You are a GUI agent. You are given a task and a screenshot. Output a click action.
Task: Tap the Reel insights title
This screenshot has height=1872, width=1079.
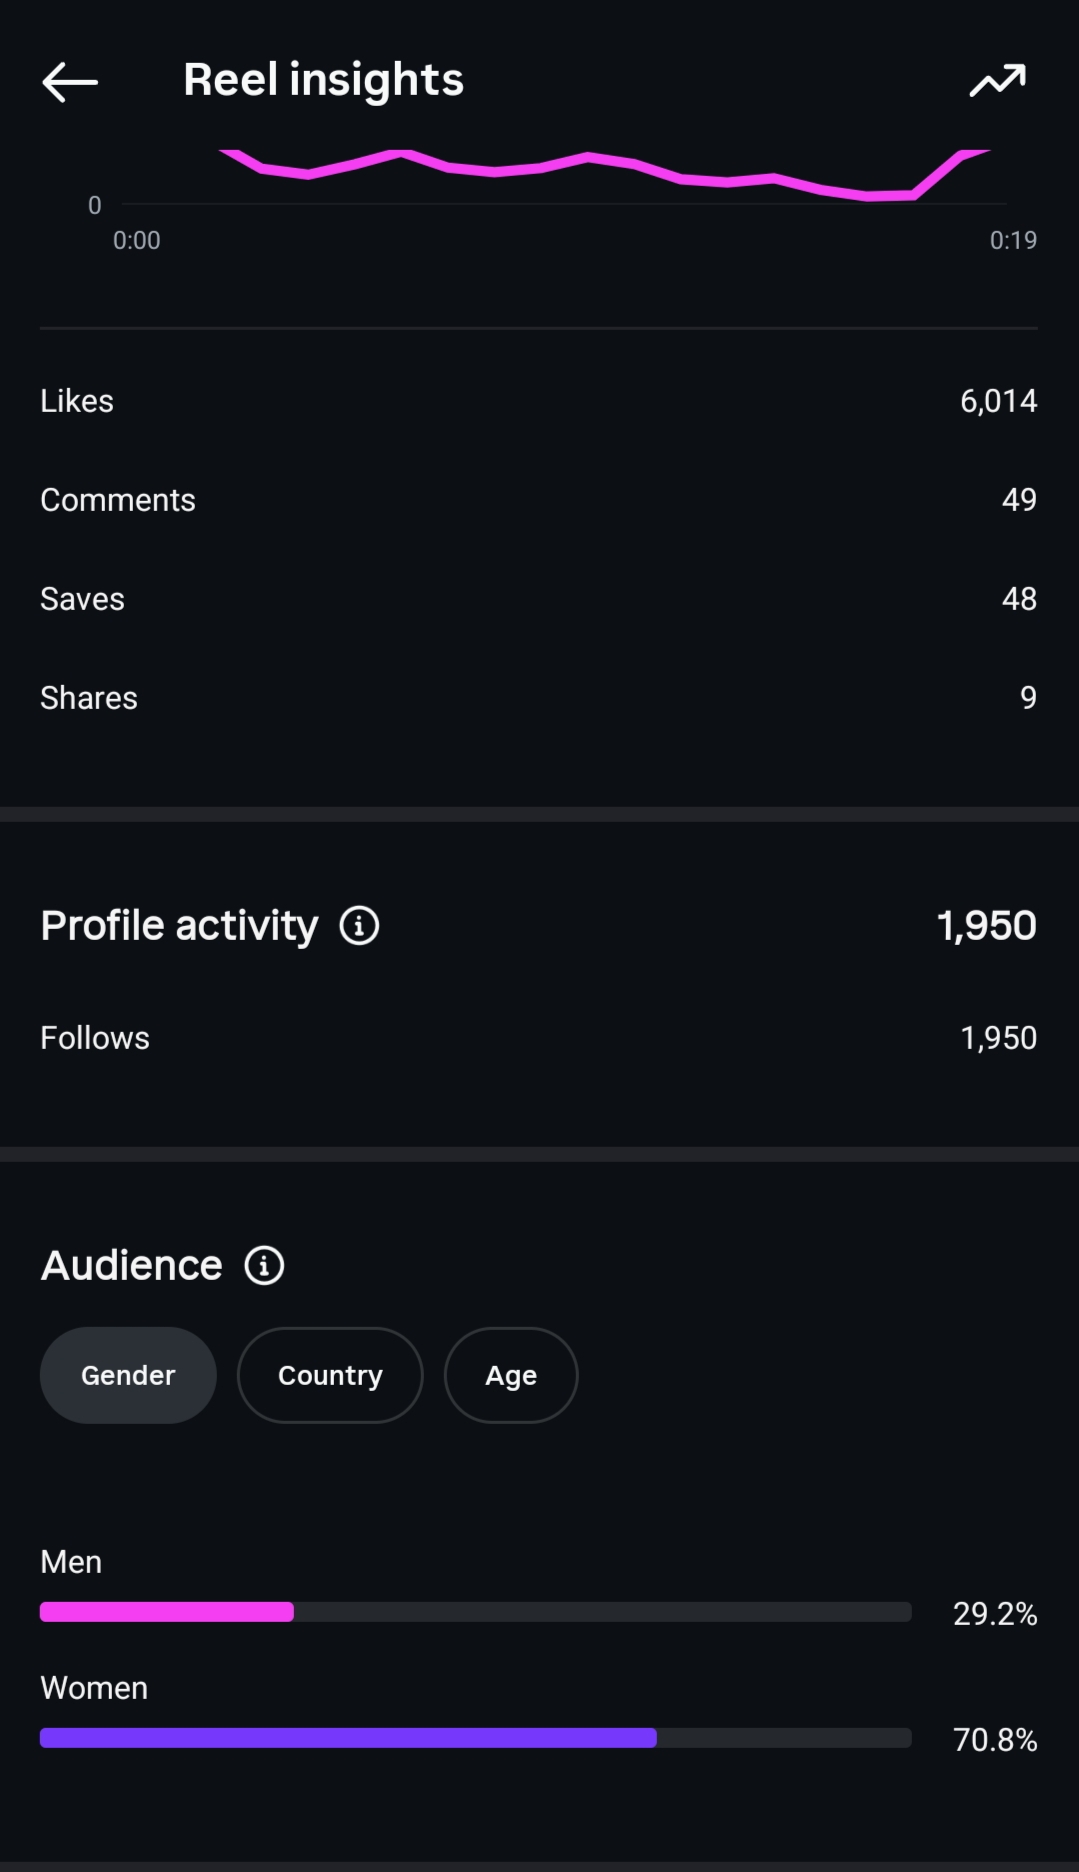(x=323, y=80)
